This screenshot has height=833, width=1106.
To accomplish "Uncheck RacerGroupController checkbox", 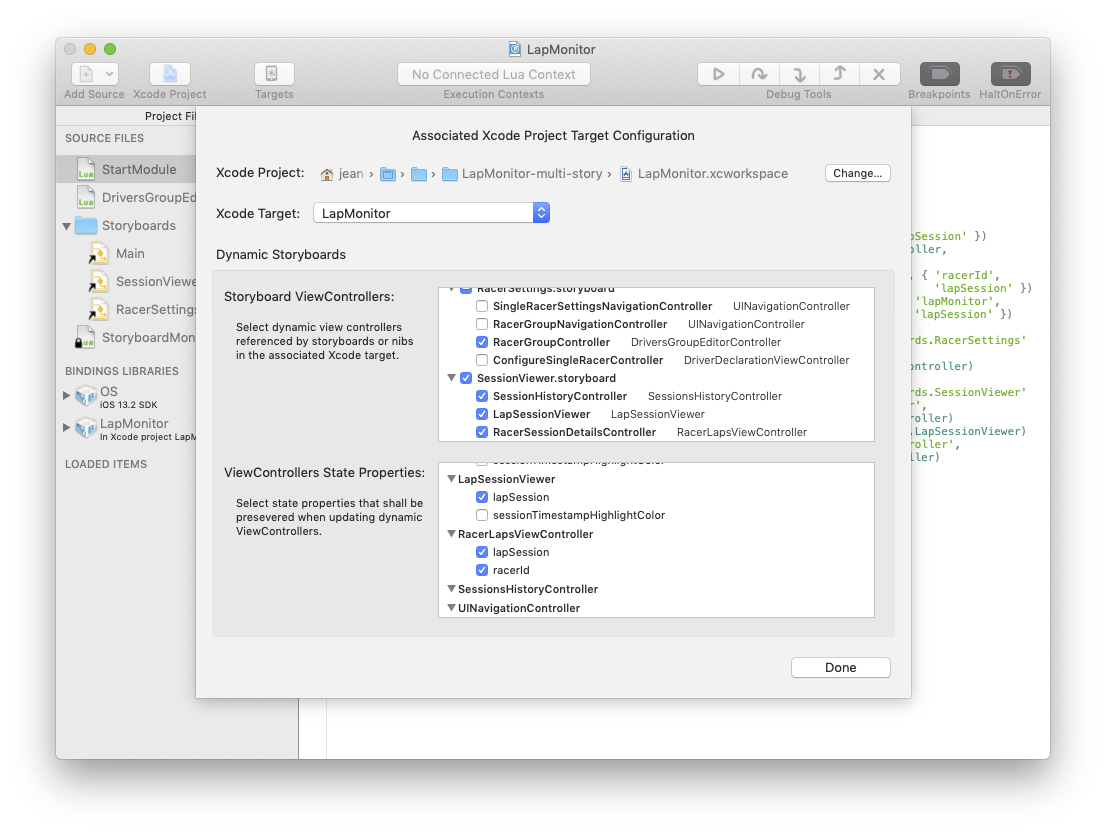I will 482,342.
